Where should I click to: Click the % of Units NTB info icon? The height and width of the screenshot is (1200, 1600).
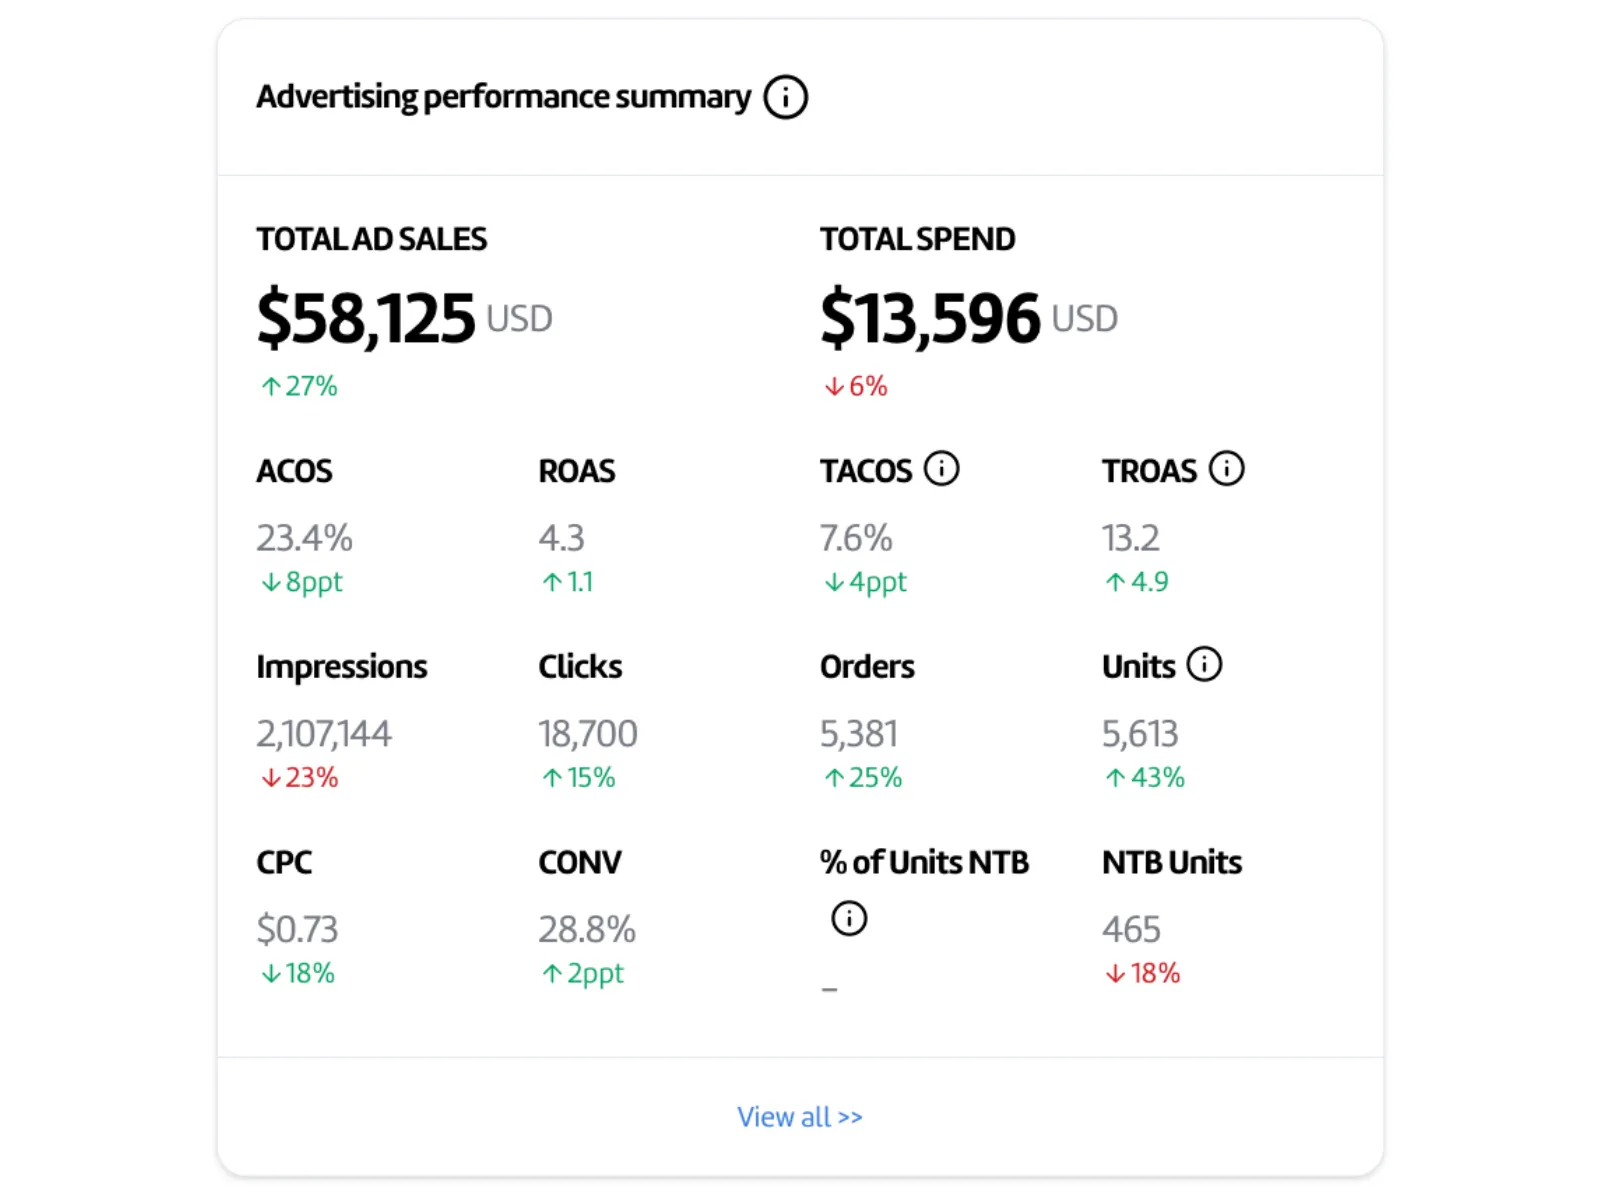[848, 916]
